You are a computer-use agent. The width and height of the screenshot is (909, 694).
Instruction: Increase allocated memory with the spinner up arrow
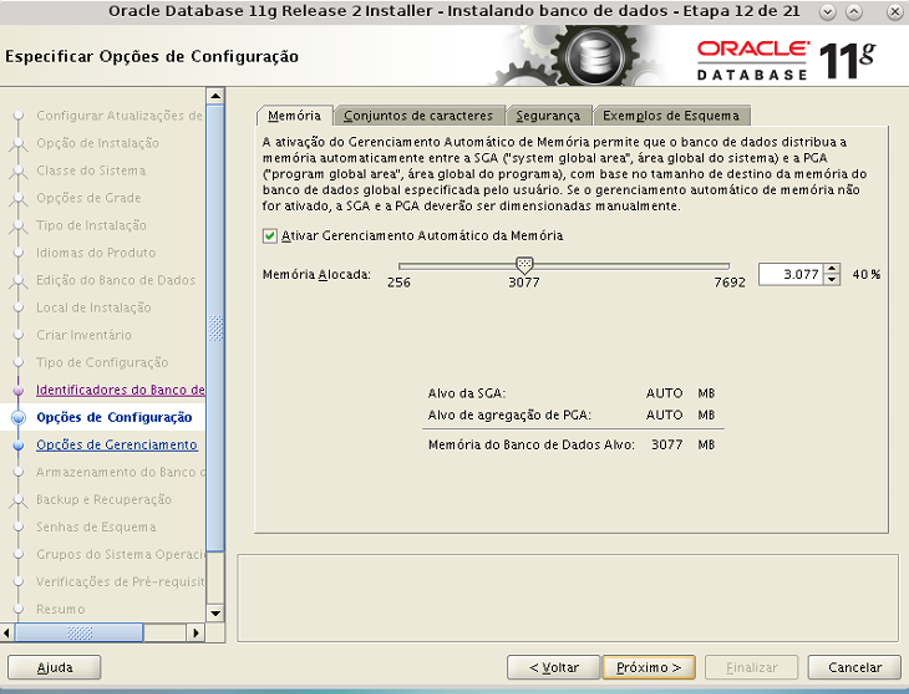pos(832,269)
